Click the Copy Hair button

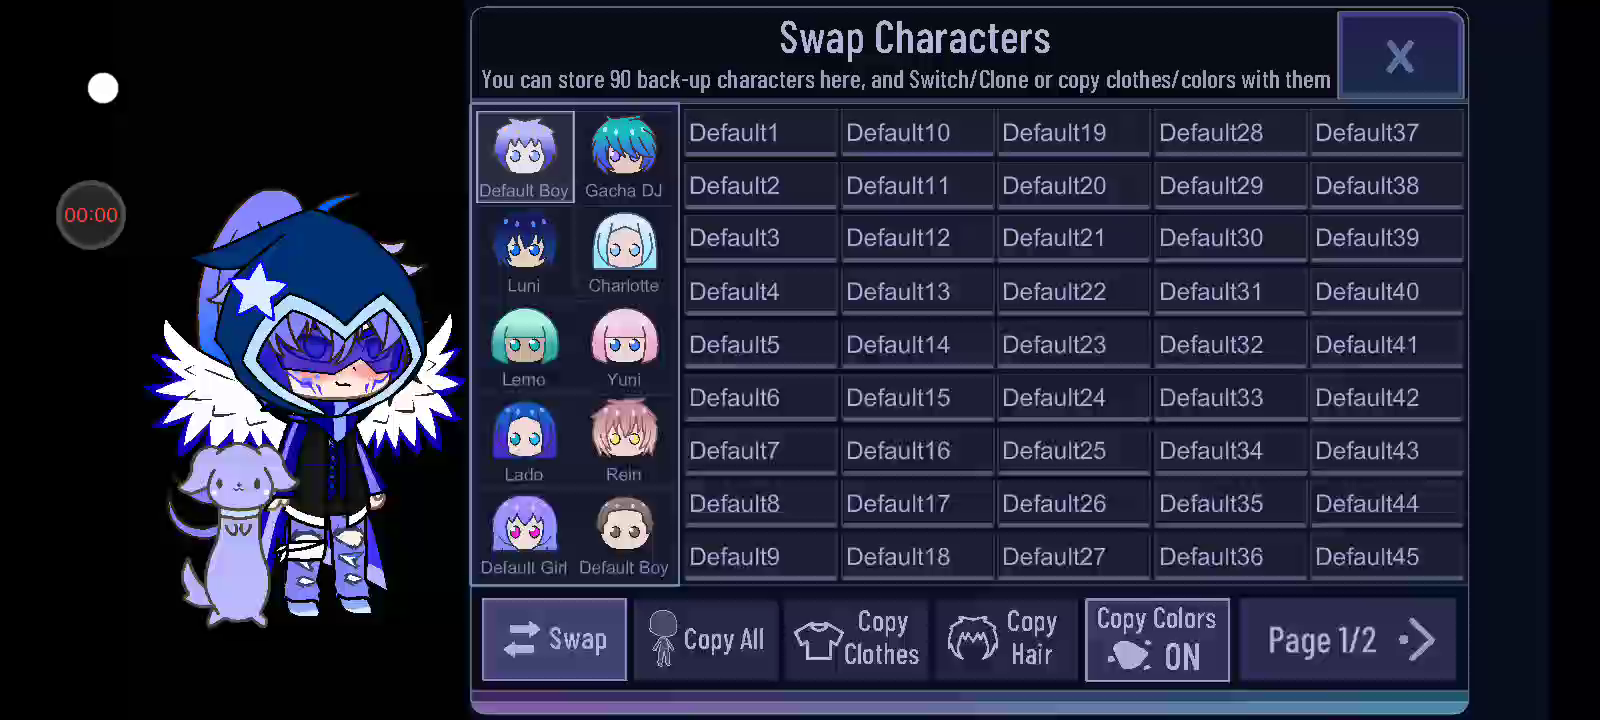pyautogui.click(x=1007, y=640)
